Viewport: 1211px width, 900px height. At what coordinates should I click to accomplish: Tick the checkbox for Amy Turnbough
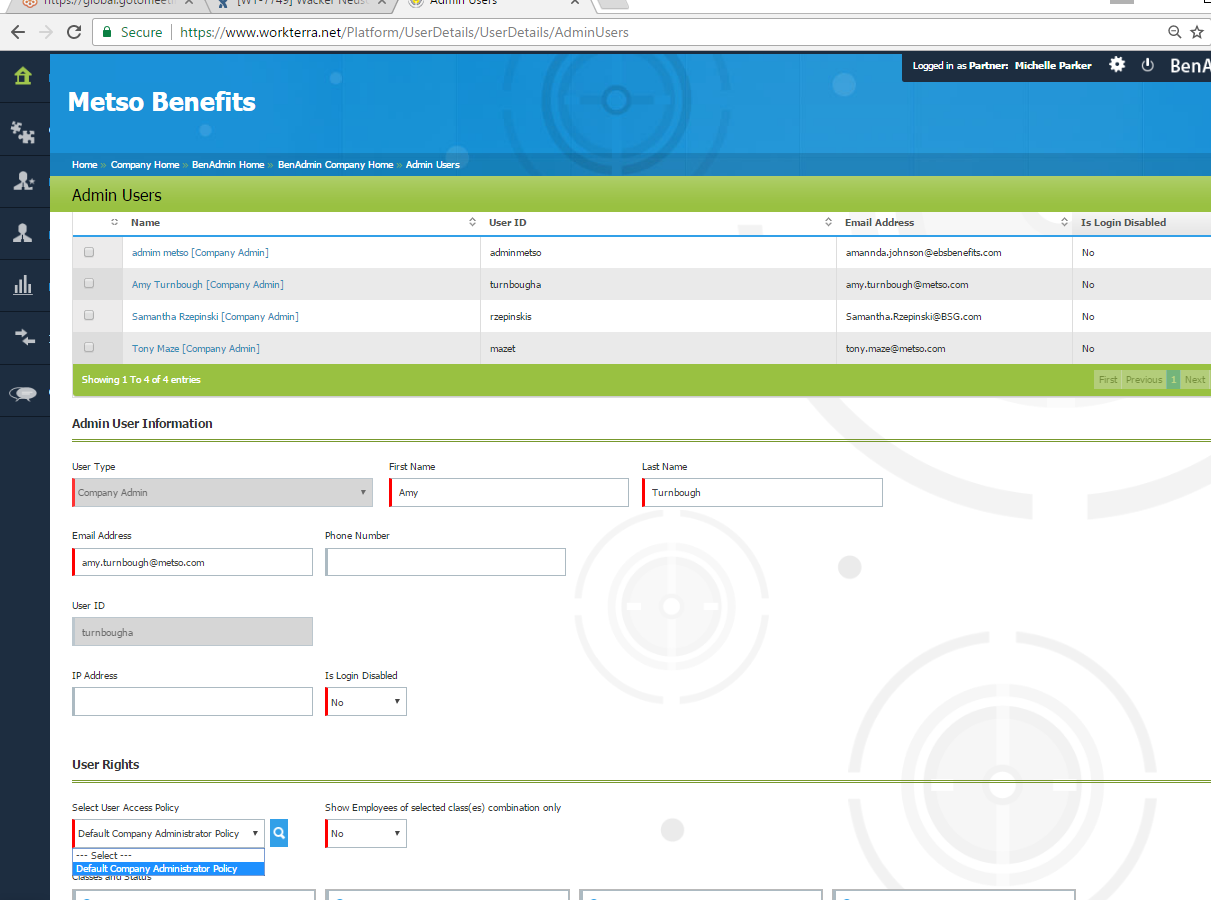click(x=89, y=284)
